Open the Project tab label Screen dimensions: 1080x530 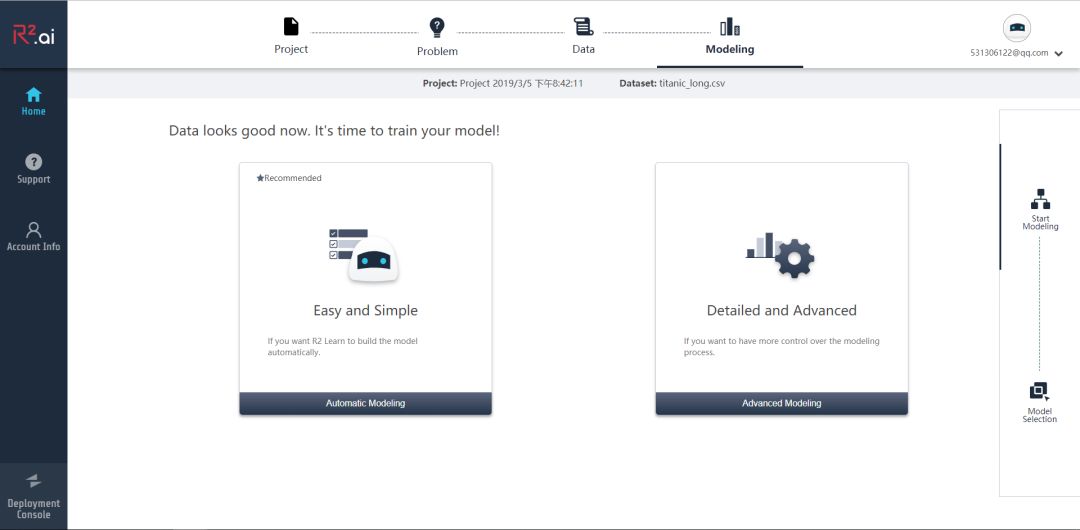point(291,49)
